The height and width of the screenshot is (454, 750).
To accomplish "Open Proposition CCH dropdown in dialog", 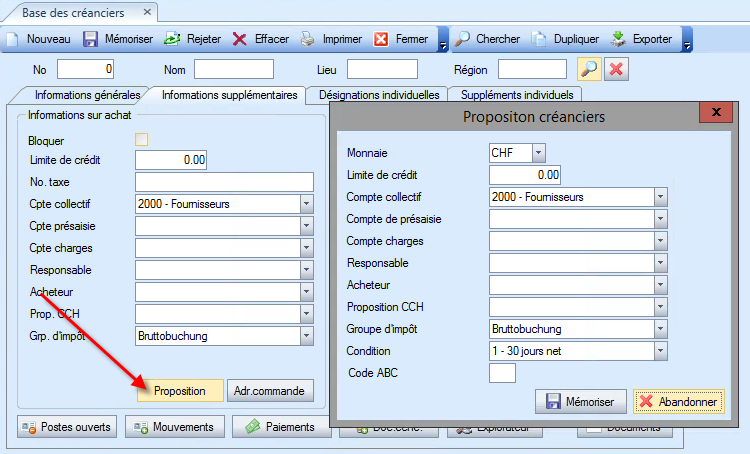I will (660, 307).
